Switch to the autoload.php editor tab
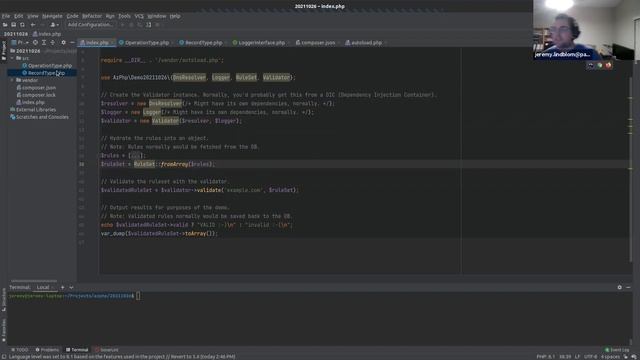This screenshot has height=360, width=640. (366, 42)
